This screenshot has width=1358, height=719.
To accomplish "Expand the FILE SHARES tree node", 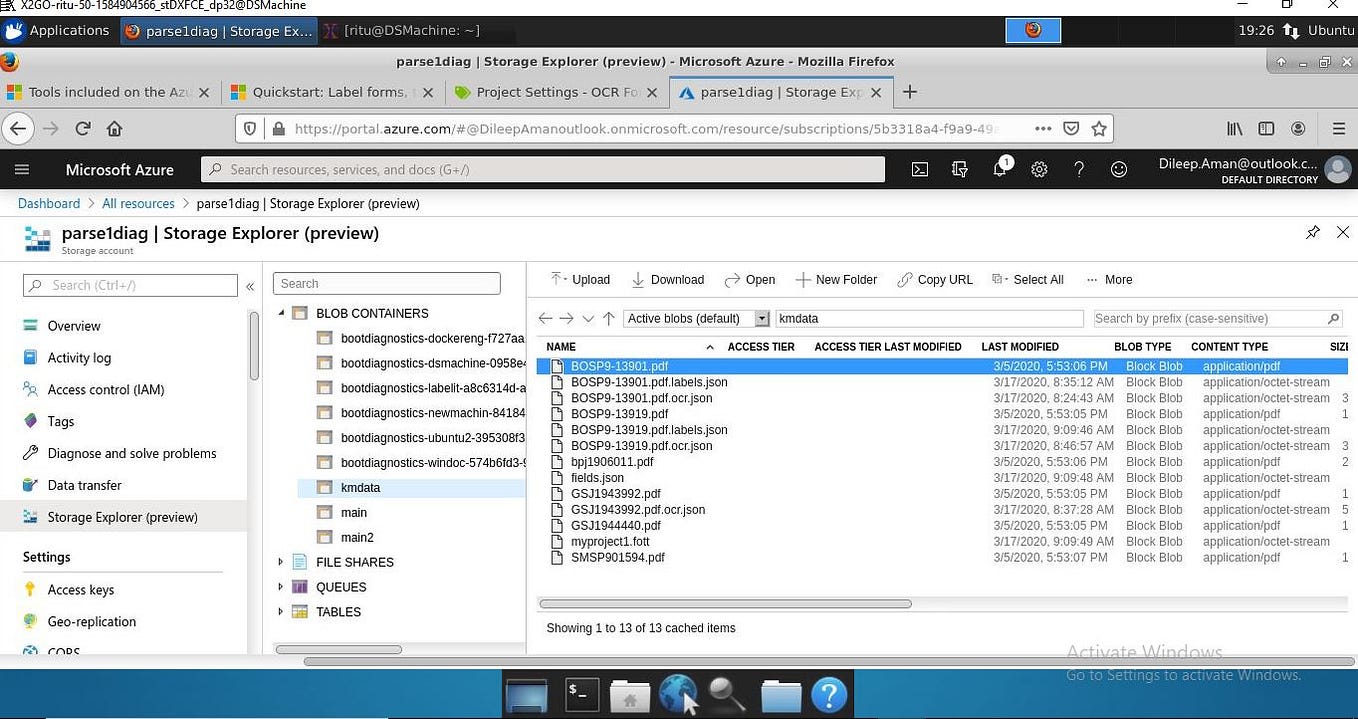I will [x=280, y=562].
